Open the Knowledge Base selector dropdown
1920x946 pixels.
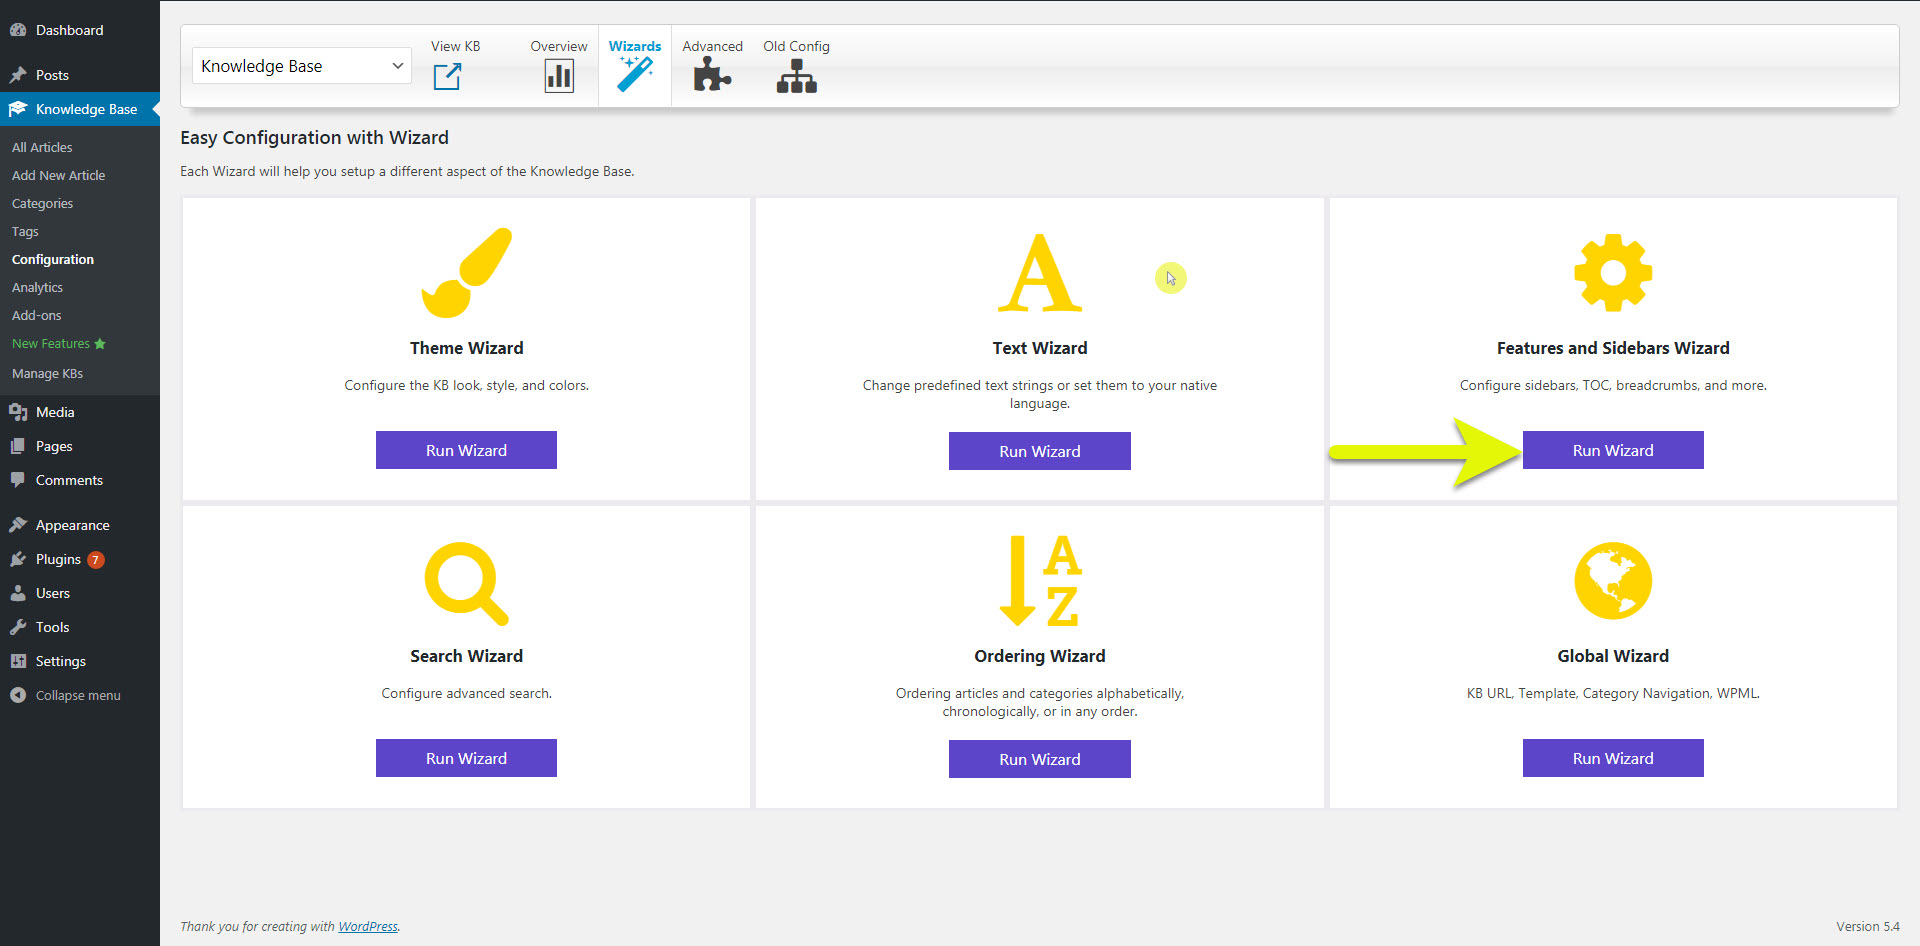coord(301,66)
